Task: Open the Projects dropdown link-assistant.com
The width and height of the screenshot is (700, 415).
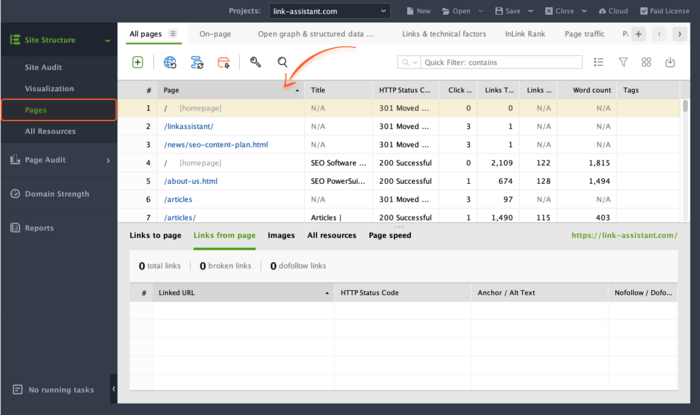Action: pyautogui.click(x=329, y=11)
